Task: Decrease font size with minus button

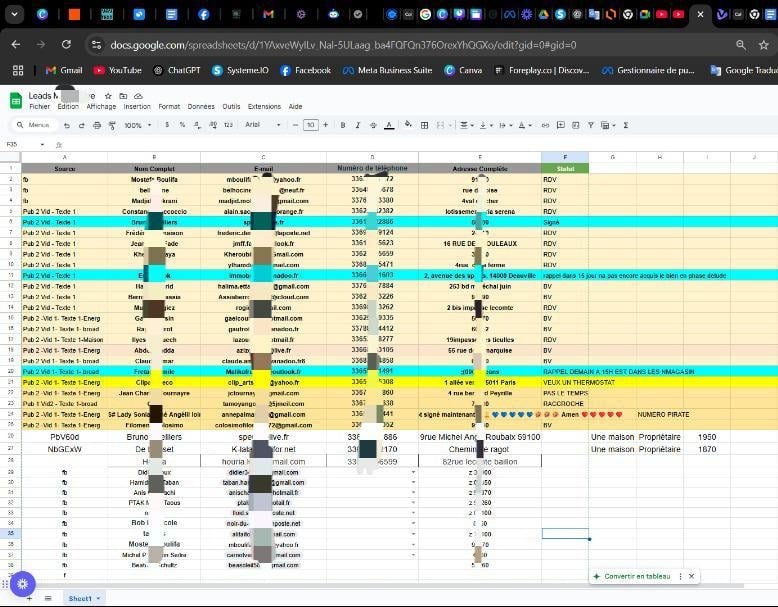Action: [295, 125]
